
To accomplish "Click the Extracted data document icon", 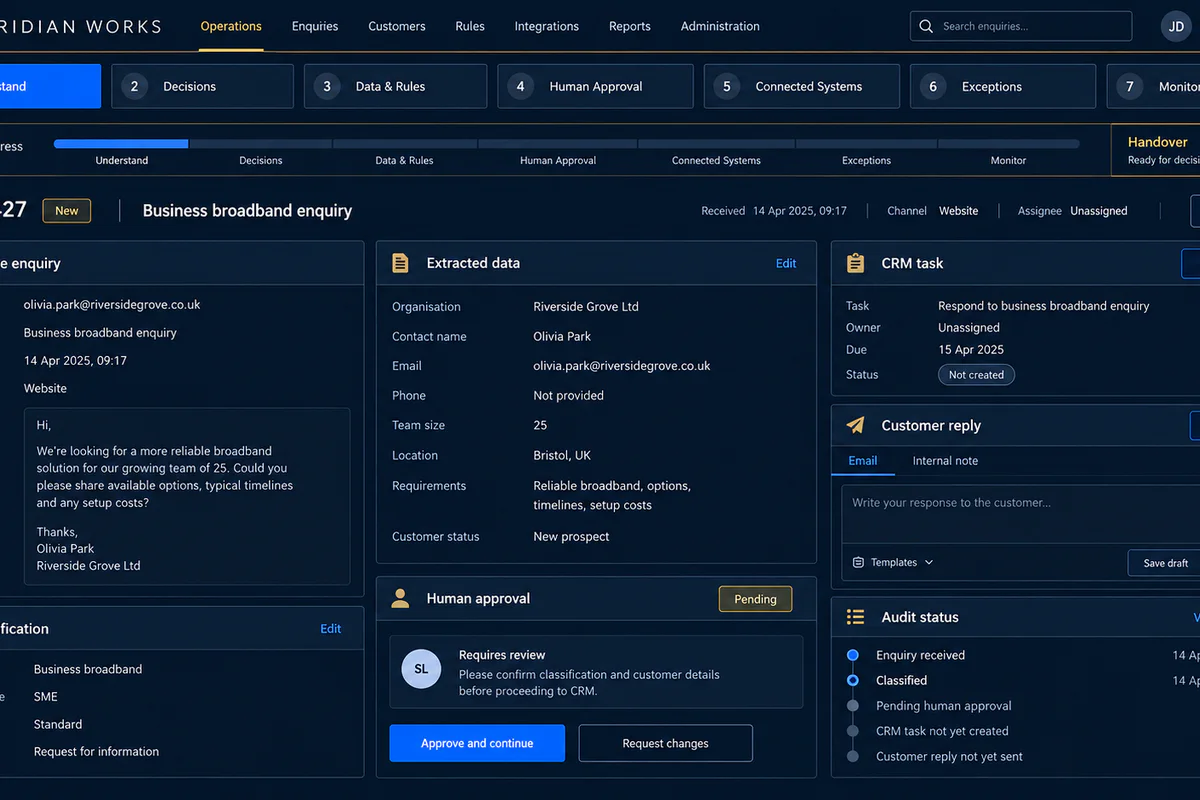I will [400, 263].
